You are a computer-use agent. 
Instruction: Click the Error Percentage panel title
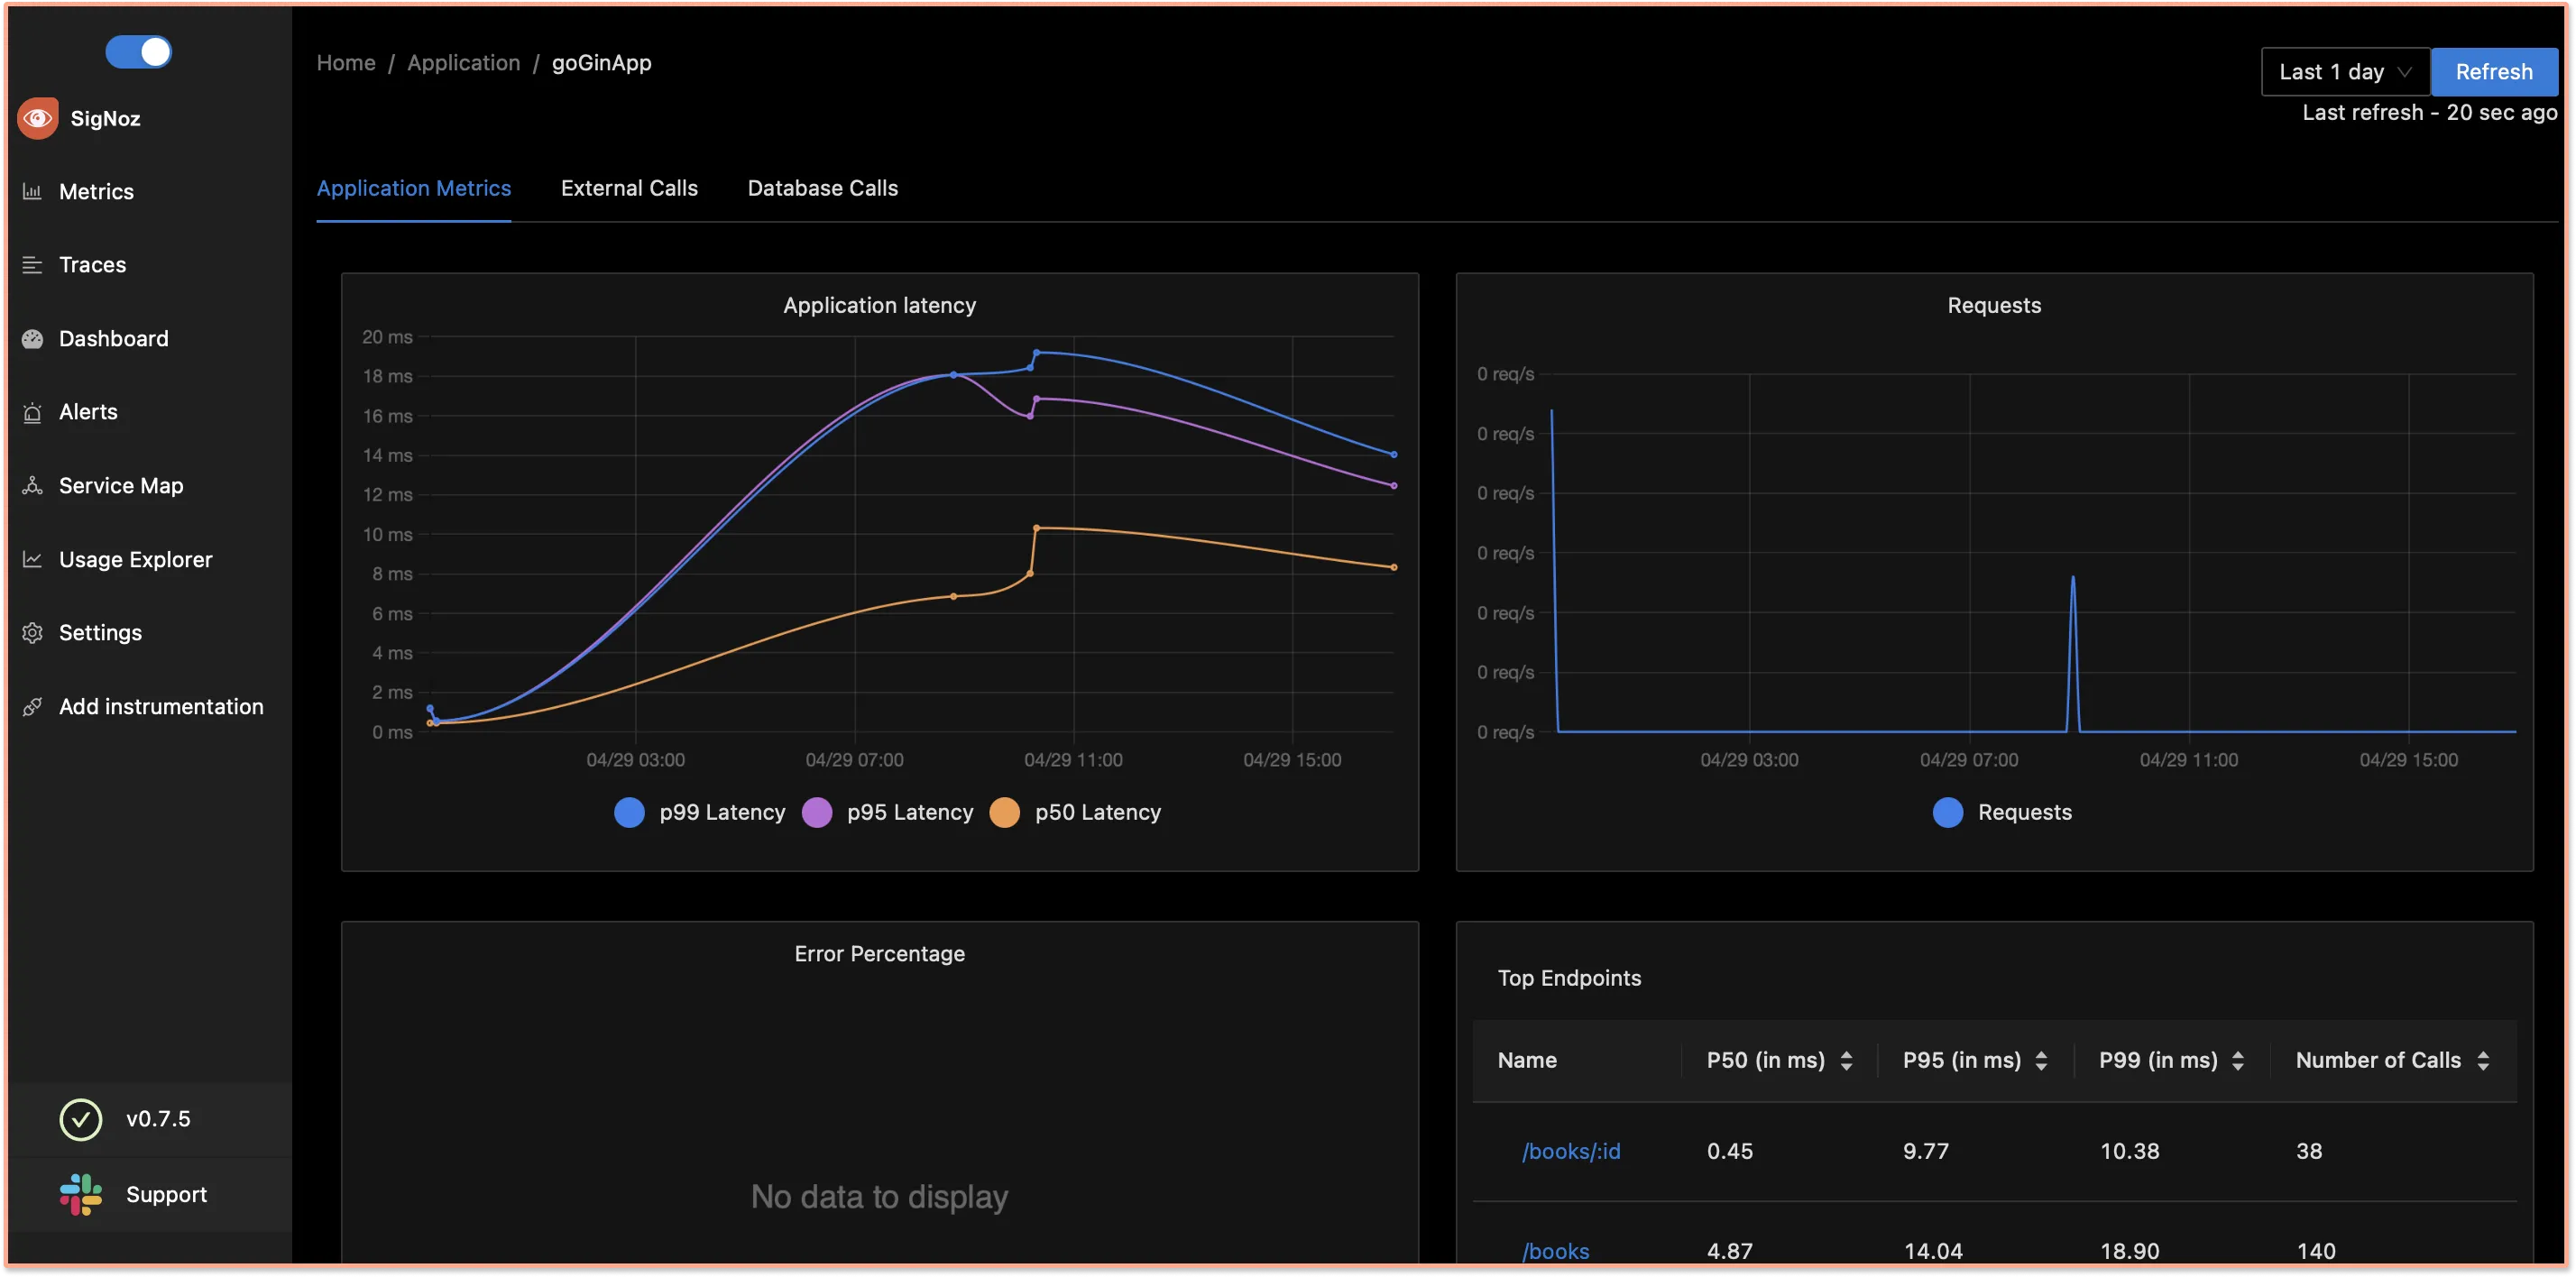879,953
